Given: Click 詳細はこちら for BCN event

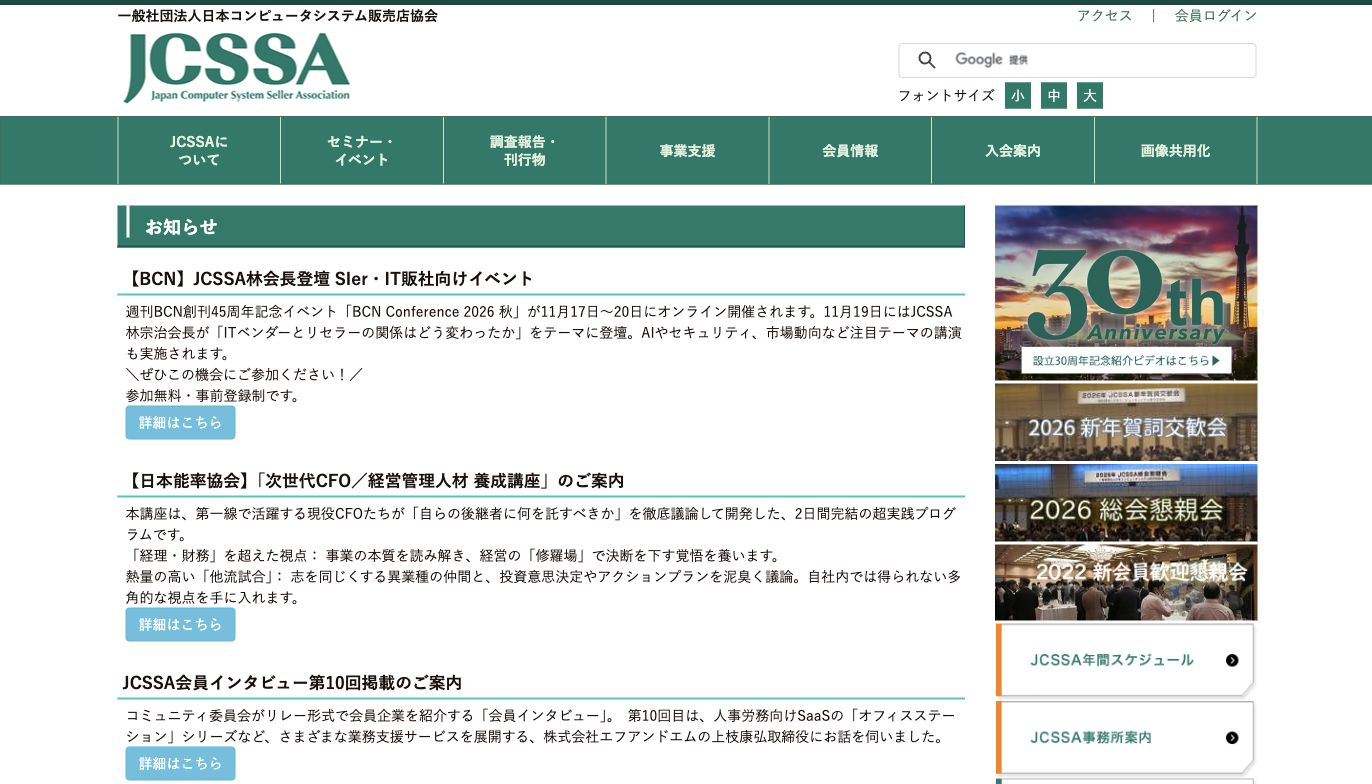Looking at the screenshot, I should point(180,422).
